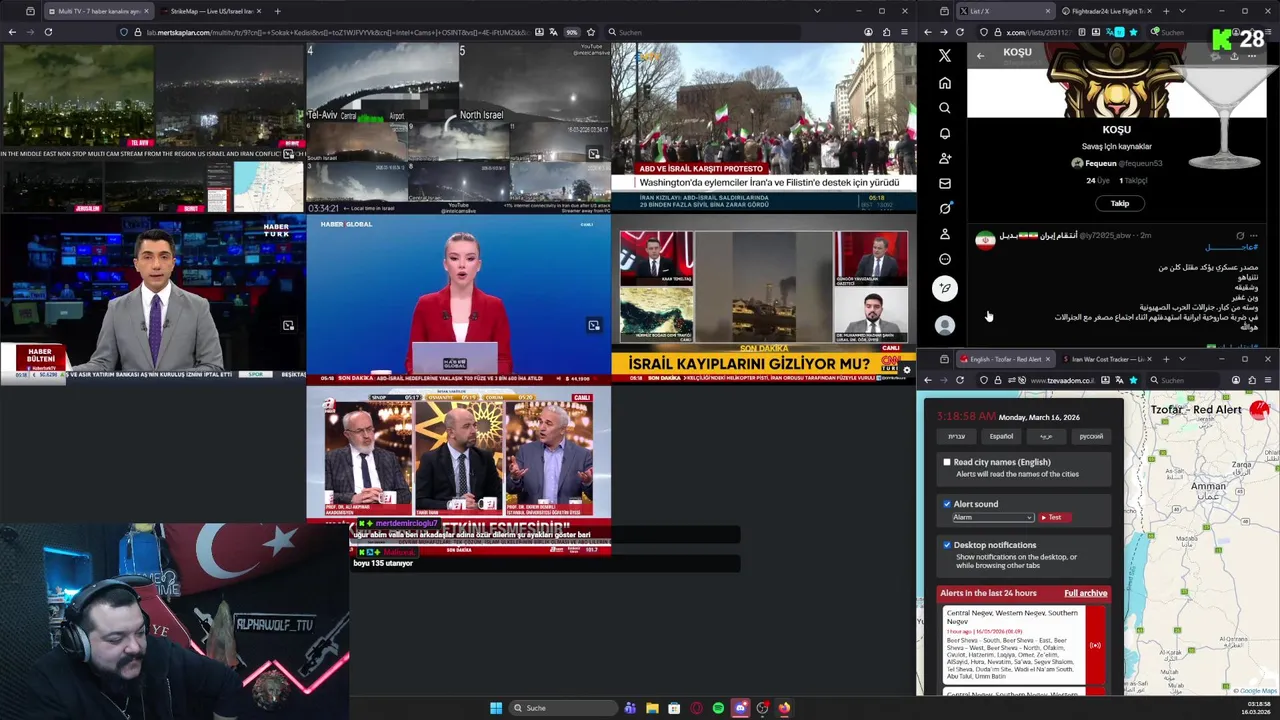Viewport: 1280px width, 720px height.
Task: Click the X logo in sidebar
Action: tap(945, 56)
